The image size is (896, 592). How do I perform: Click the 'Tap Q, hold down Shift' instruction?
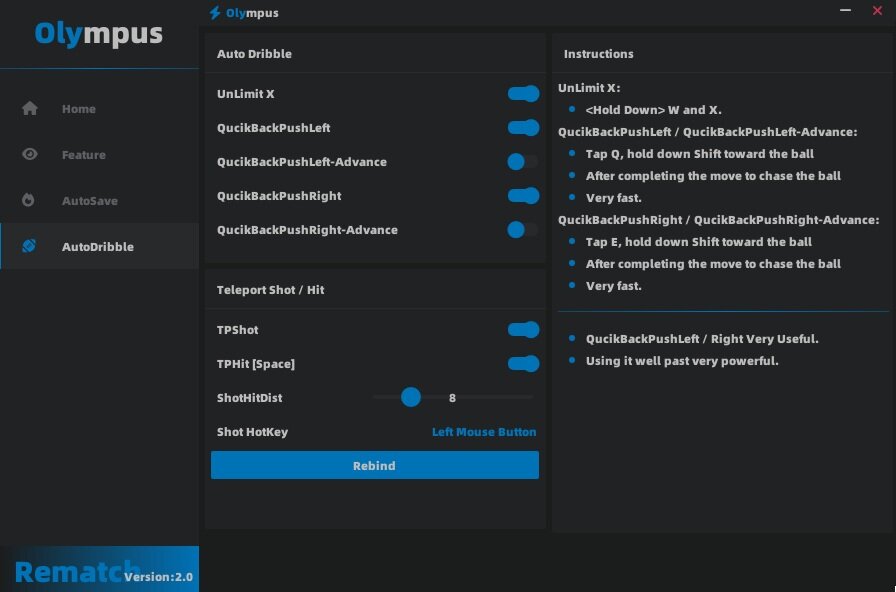pyautogui.click(x=700, y=154)
